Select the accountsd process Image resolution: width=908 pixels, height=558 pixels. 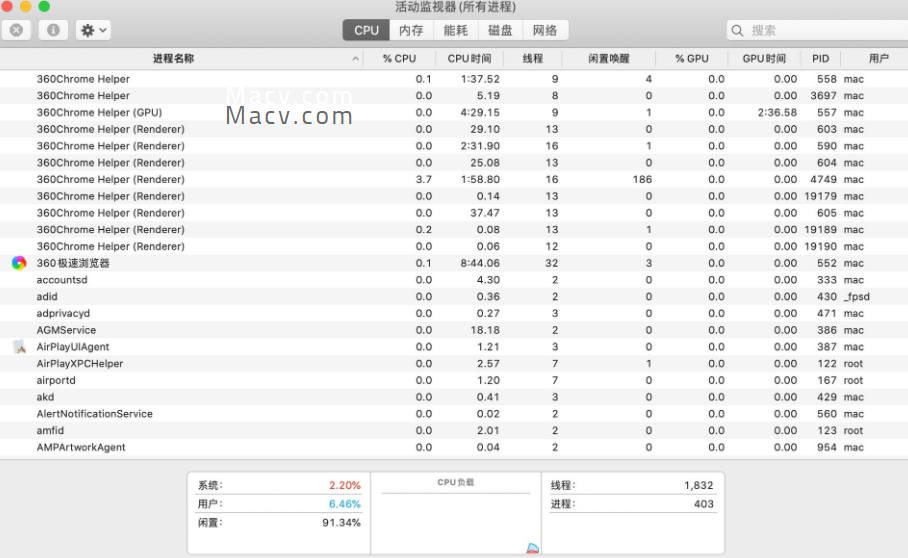[x=62, y=280]
